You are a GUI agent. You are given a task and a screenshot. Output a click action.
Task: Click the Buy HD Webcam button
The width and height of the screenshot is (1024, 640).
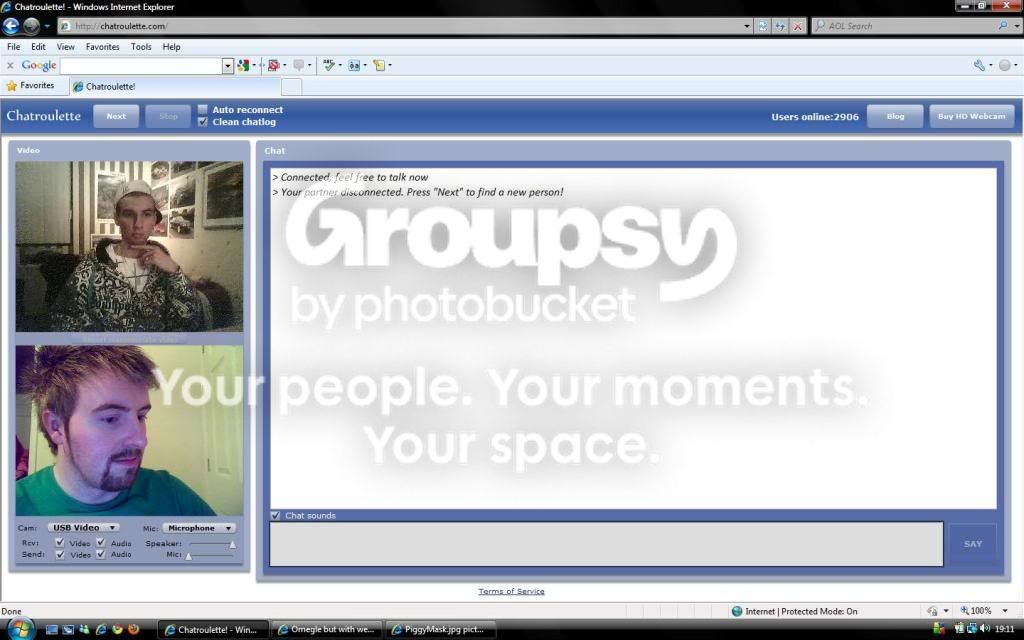(x=972, y=116)
